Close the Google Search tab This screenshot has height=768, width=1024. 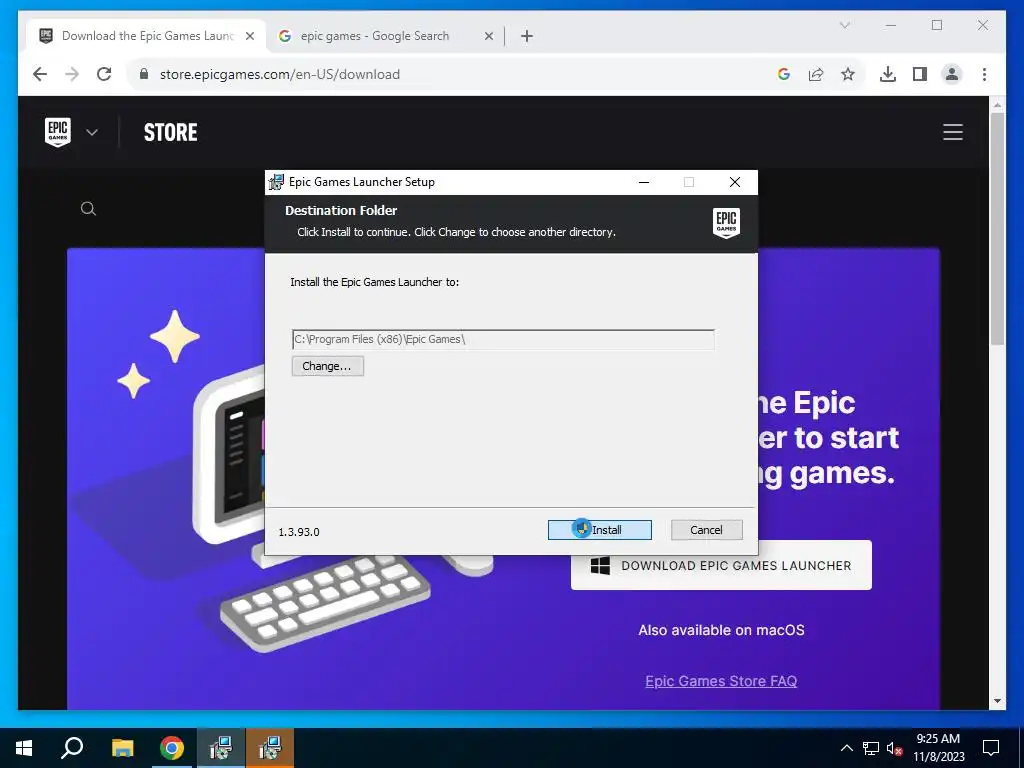488,36
